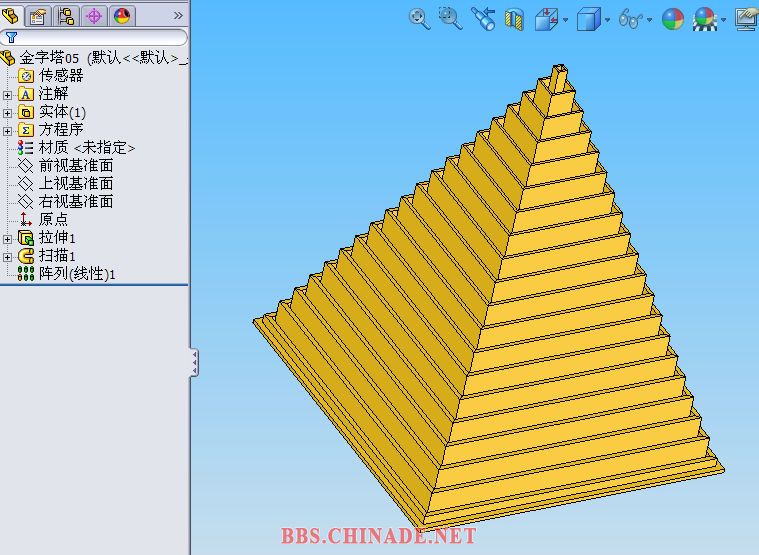The width and height of the screenshot is (759, 555).
Task: Switch to the PropertyManager tab
Action: click(38, 15)
